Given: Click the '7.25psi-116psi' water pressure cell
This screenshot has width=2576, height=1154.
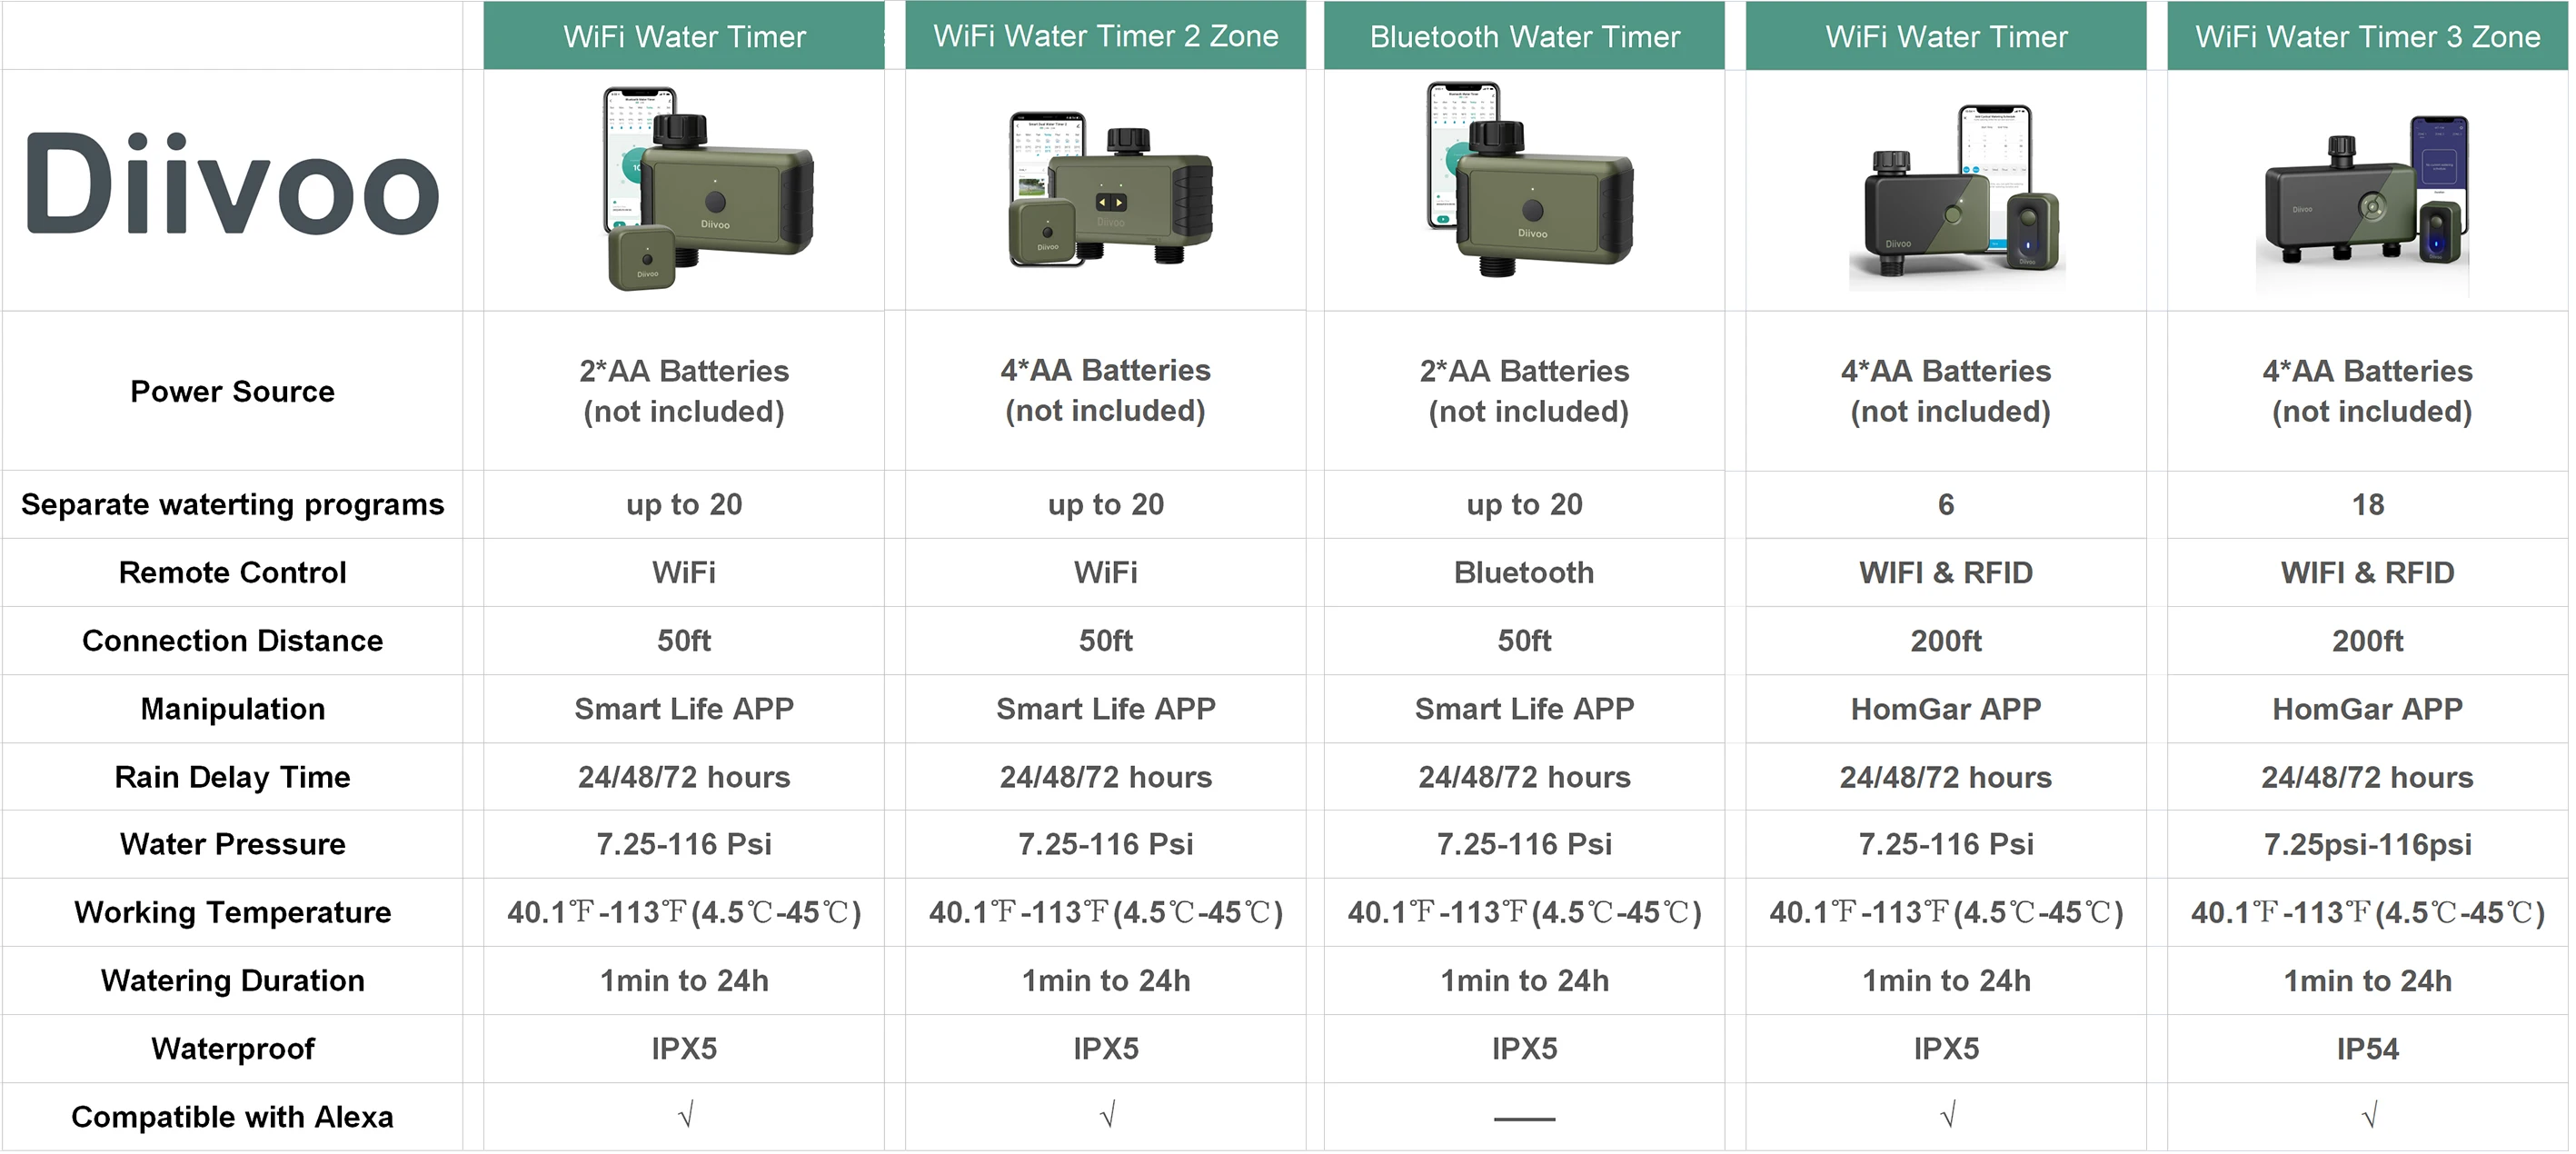Looking at the screenshot, I should point(2368,845).
